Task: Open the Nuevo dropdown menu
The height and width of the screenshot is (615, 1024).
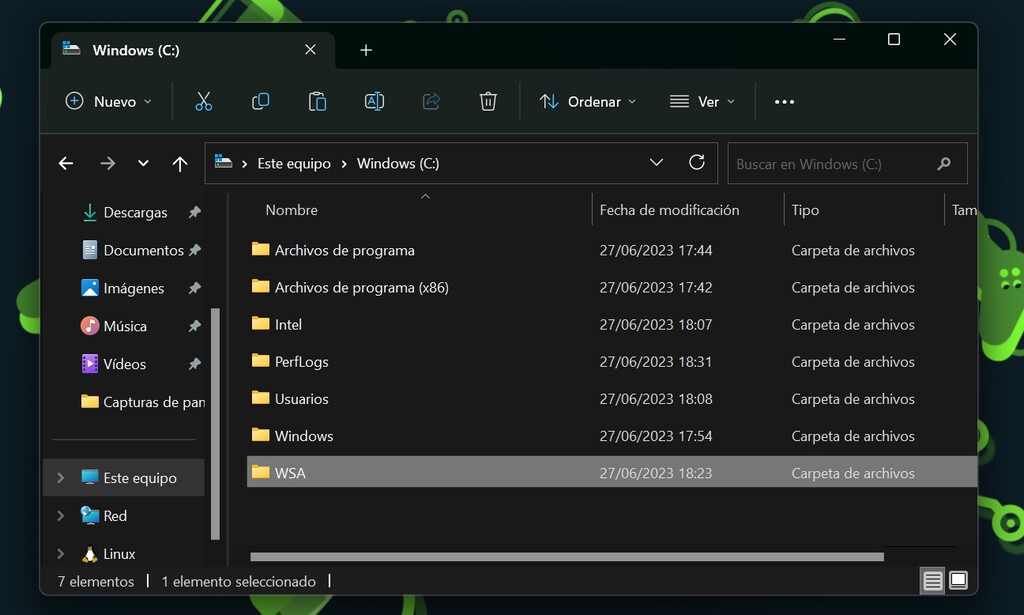Action: tap(108, 101)
